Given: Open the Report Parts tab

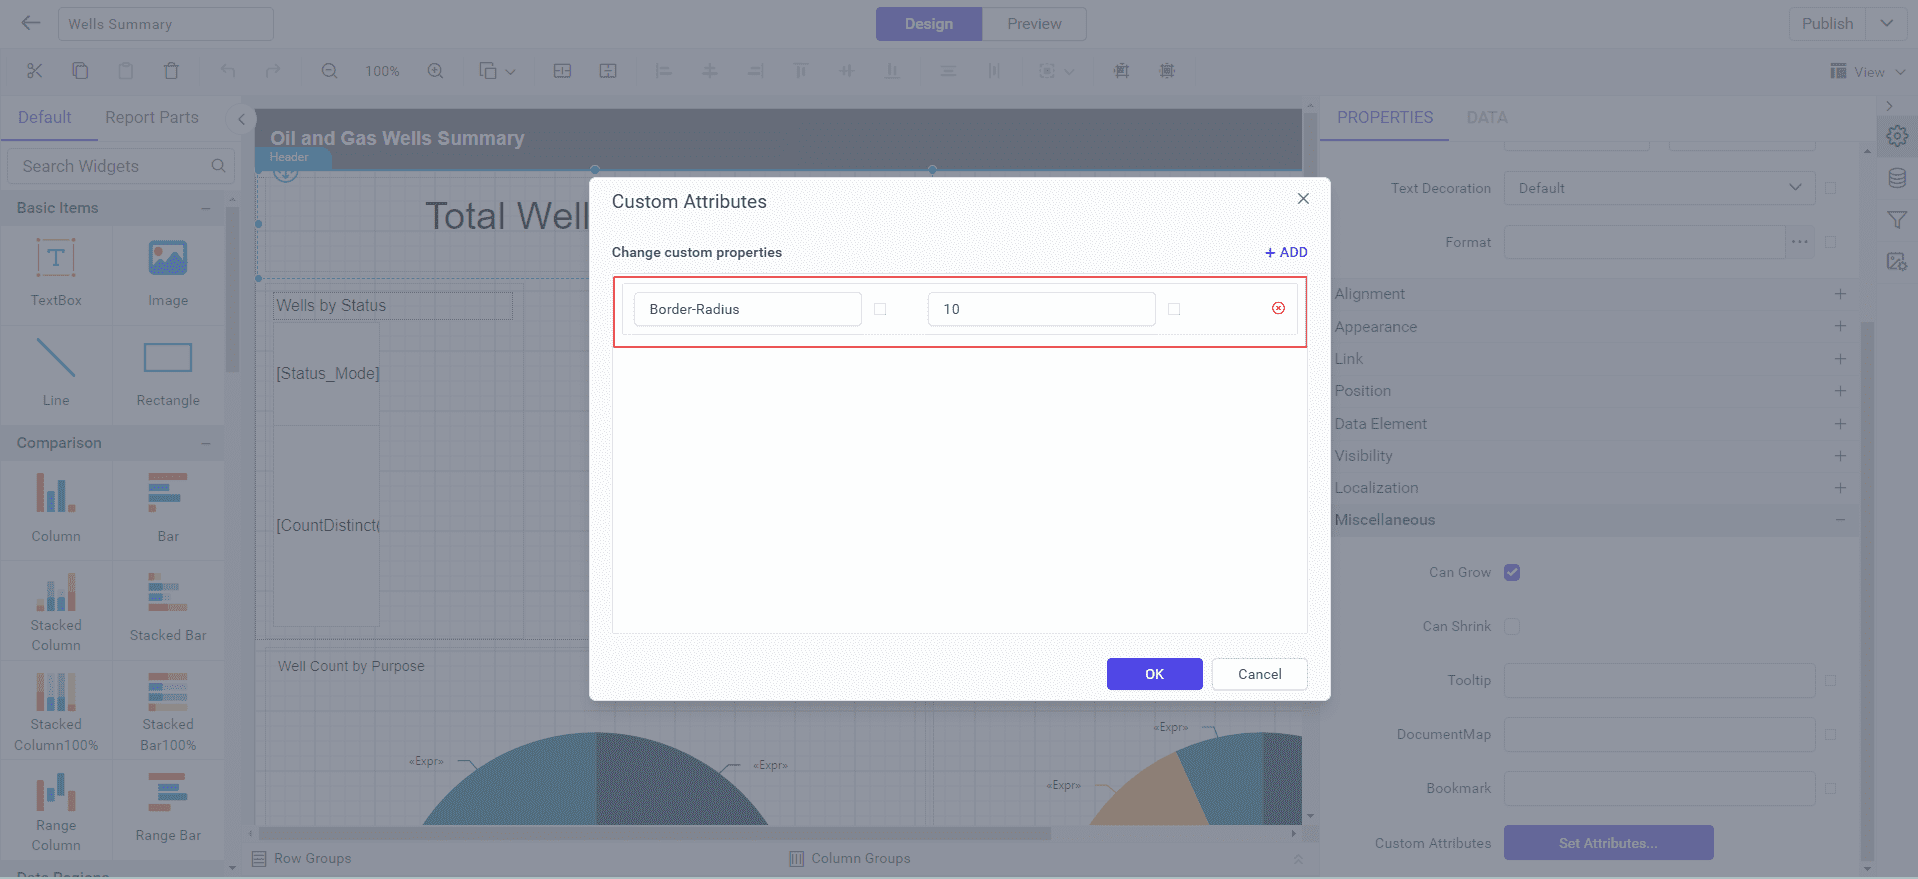Looking at the screenshot, I should click(152, 117).
